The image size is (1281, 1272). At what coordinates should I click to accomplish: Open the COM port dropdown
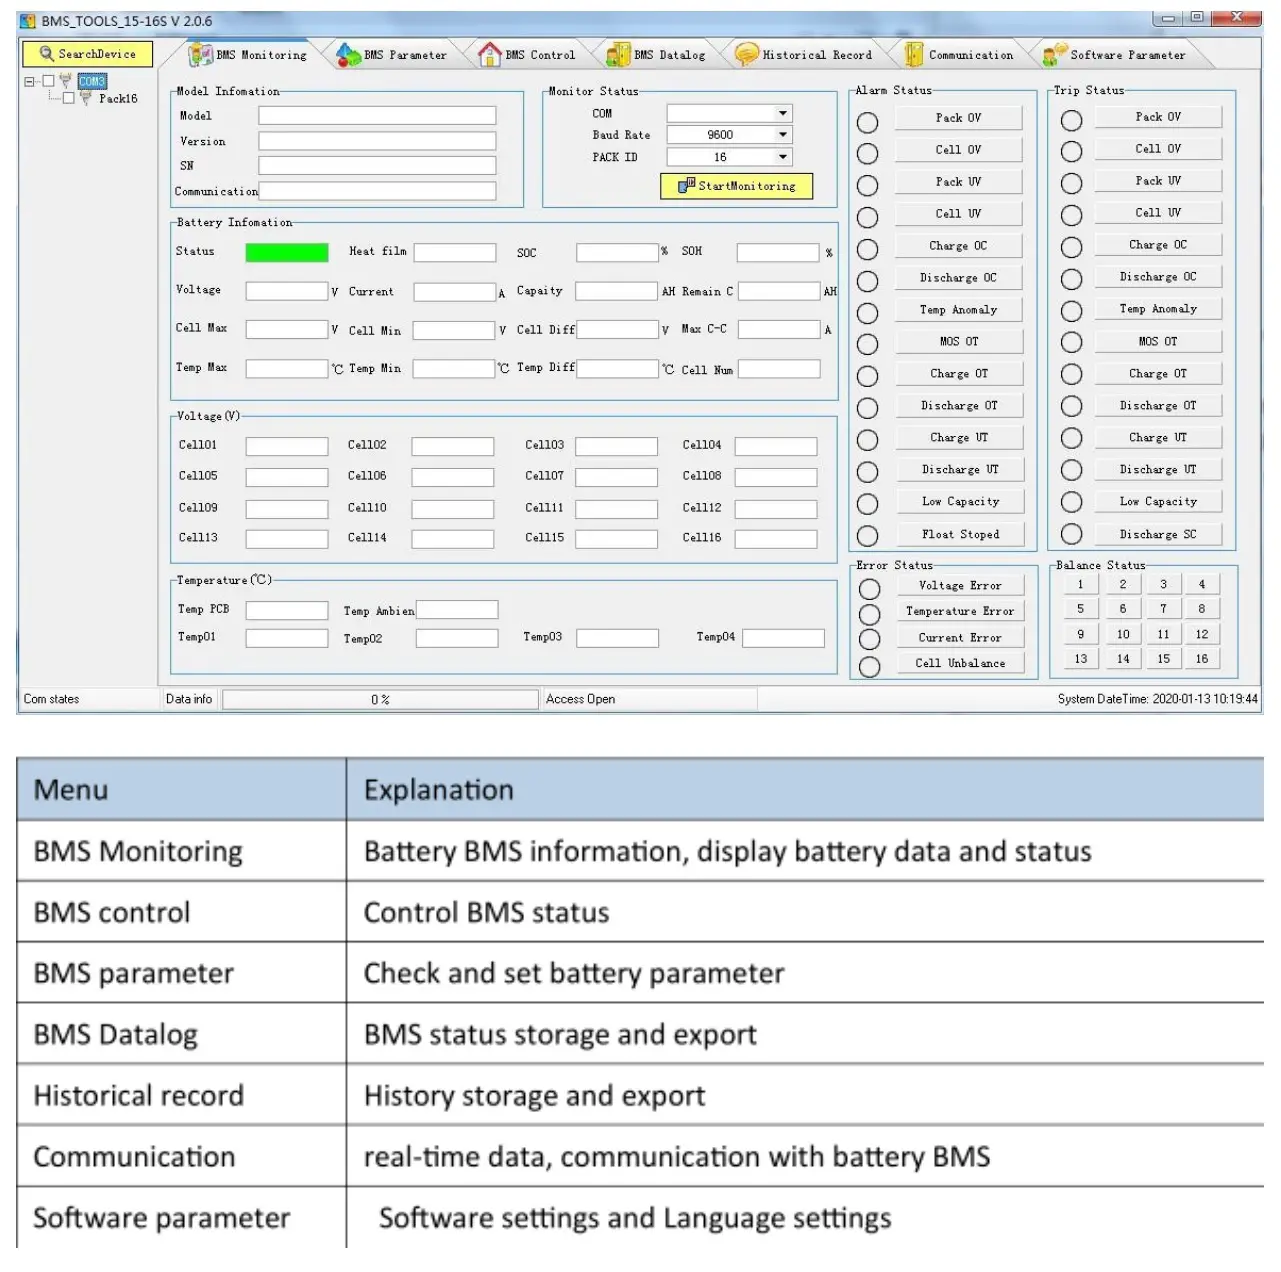[784, 114]
